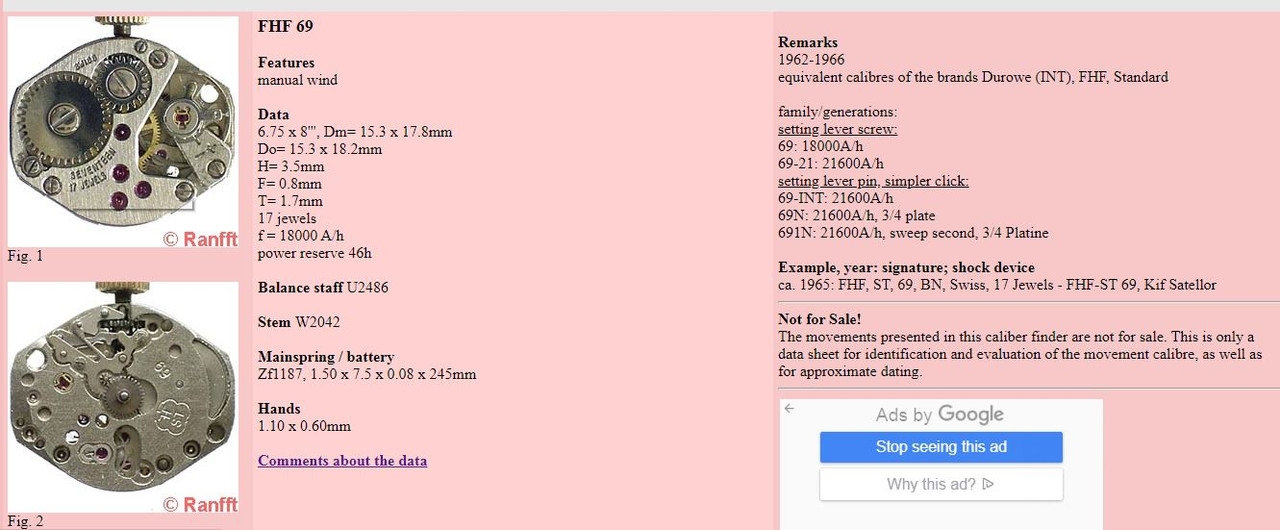Screen dimensions: 1280x530
Task: Select the 'manual wind' feature text
Action: 298,80
